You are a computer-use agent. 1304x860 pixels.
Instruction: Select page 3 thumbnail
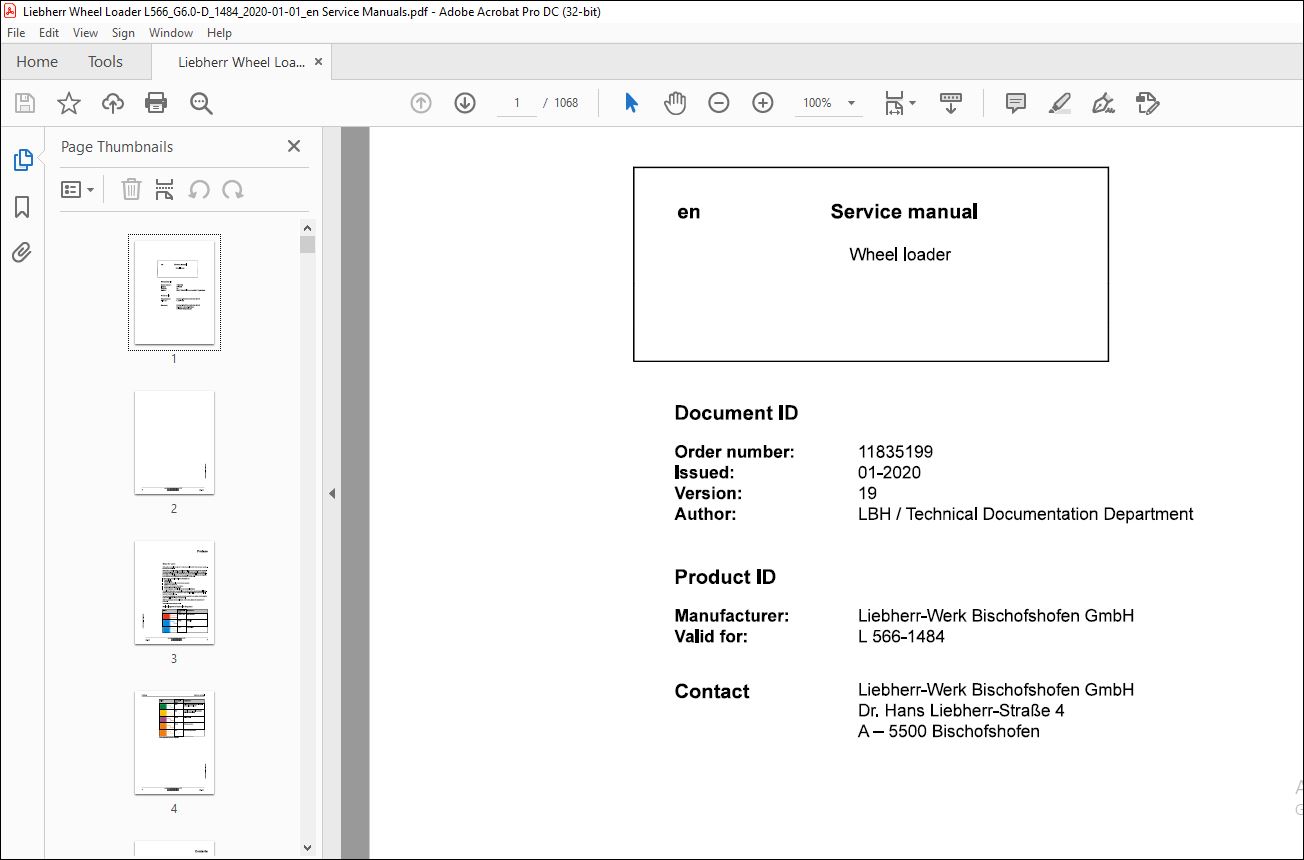(174, 592)
